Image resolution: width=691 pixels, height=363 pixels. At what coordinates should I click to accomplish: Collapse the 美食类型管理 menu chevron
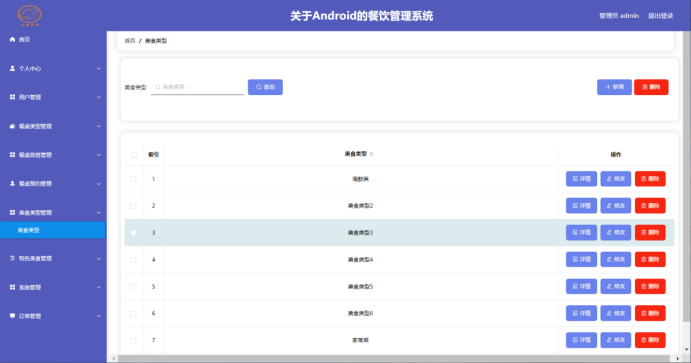coord(99,213)
